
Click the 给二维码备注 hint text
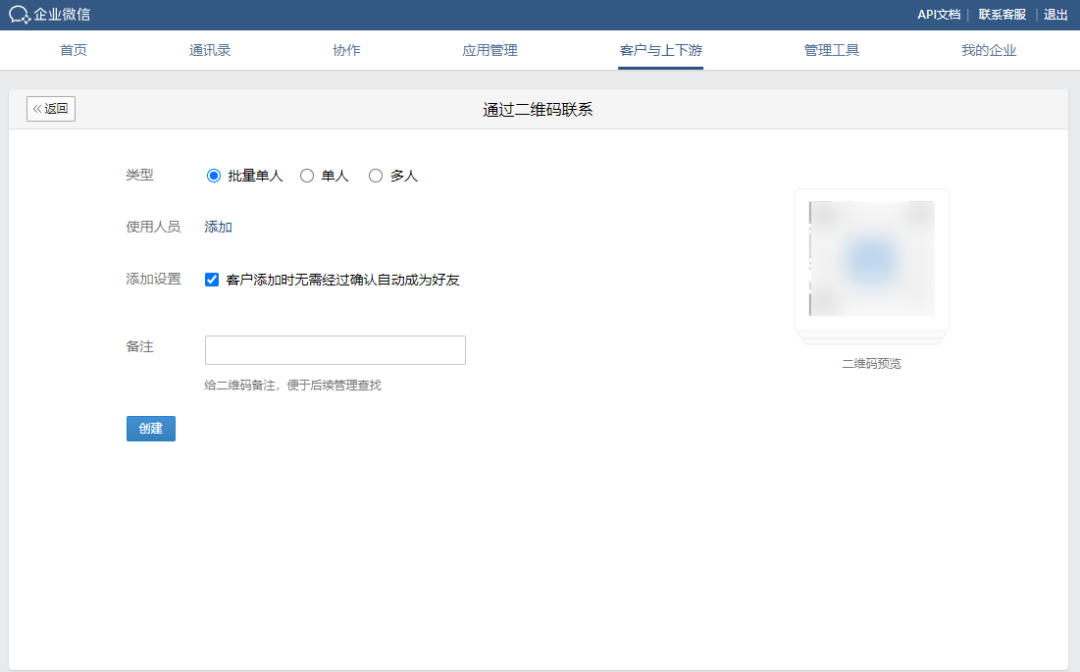tap(293, 386)
